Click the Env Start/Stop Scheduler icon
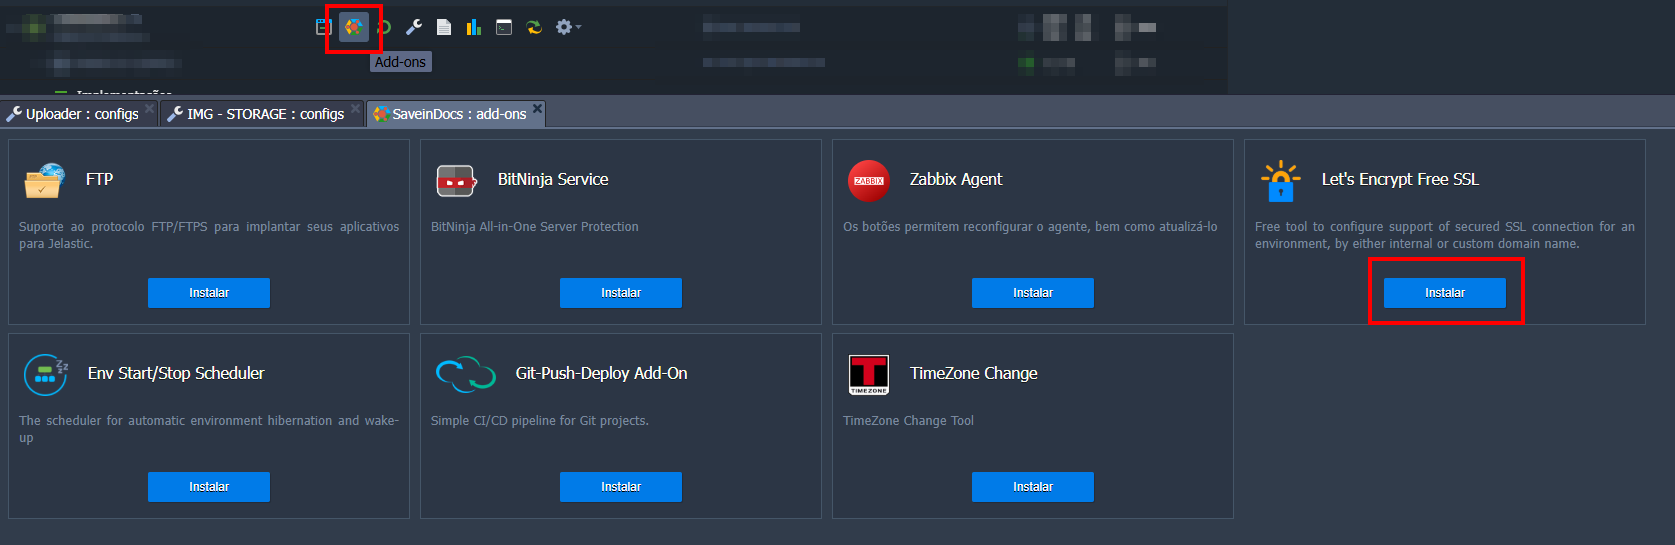Image resolution: width=1675 pixels, height=545 pixels. 46,375
